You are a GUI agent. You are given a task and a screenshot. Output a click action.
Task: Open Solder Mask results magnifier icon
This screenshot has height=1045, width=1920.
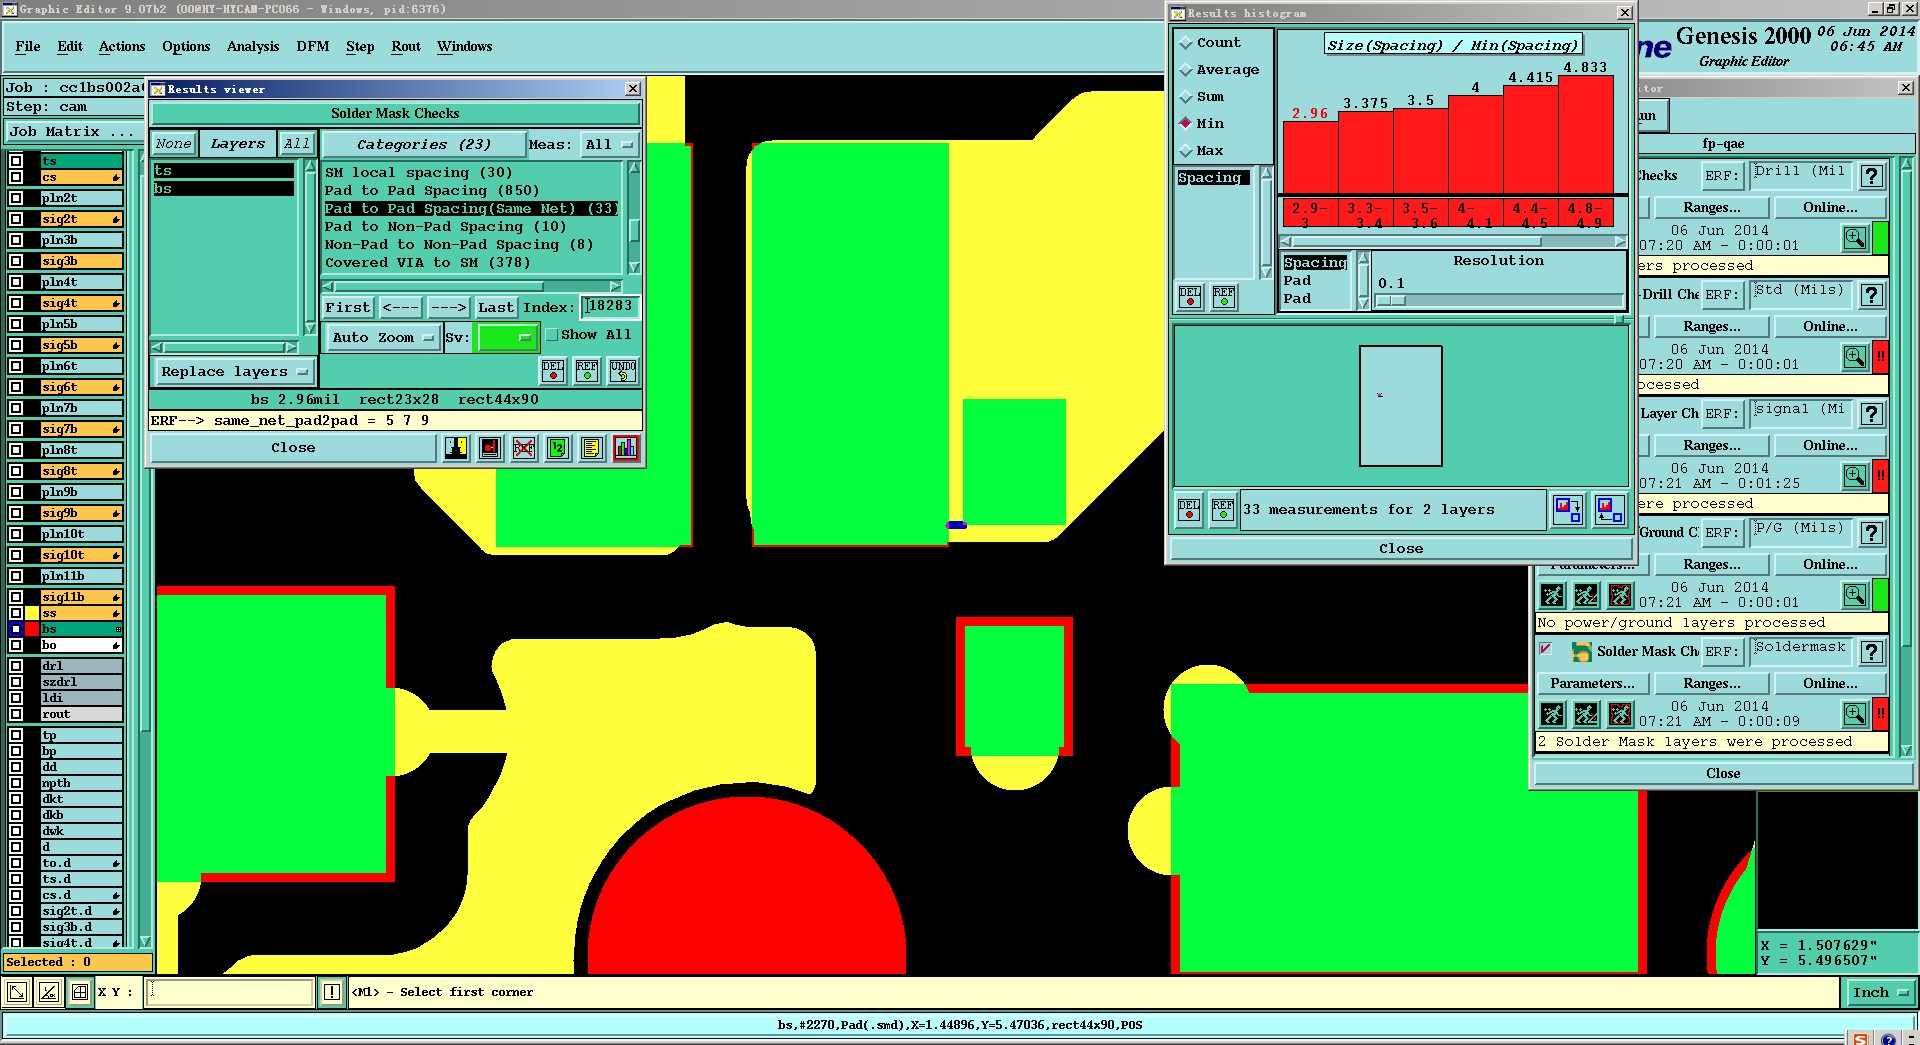[1855, 714]
